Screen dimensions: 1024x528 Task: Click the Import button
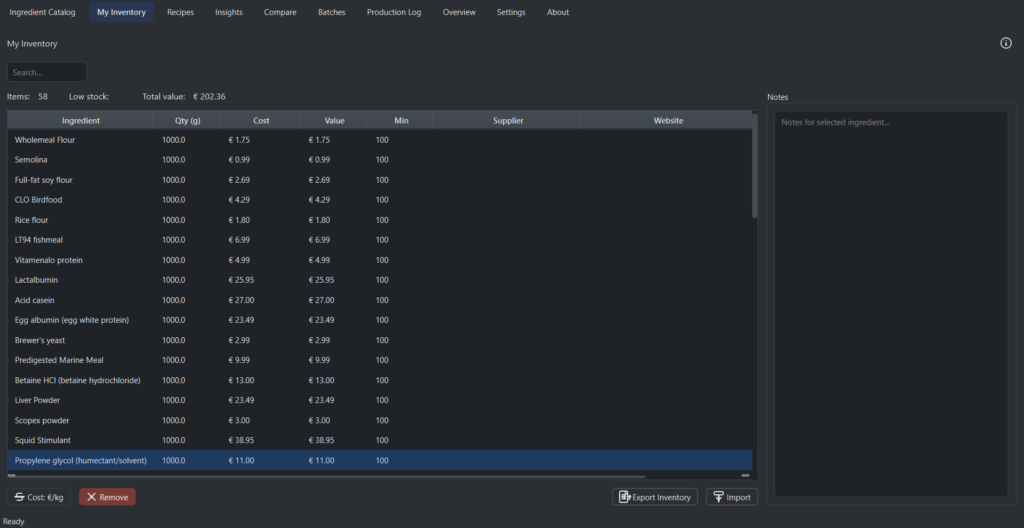click(x=732, y=497)
